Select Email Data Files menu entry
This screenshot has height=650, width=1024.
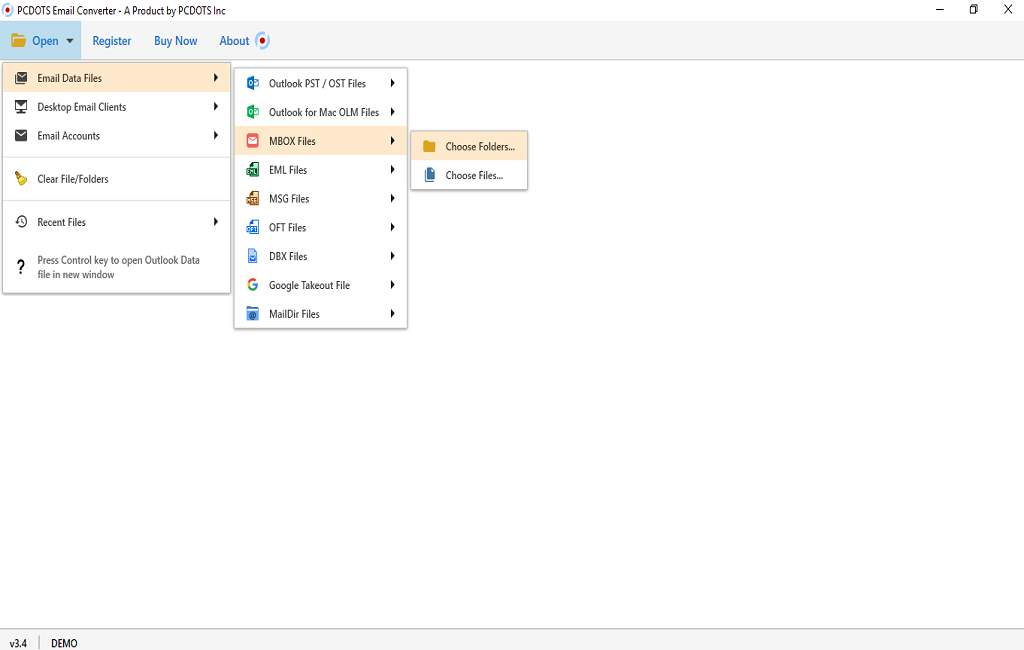pyautogui.click(x=117, y=78)
